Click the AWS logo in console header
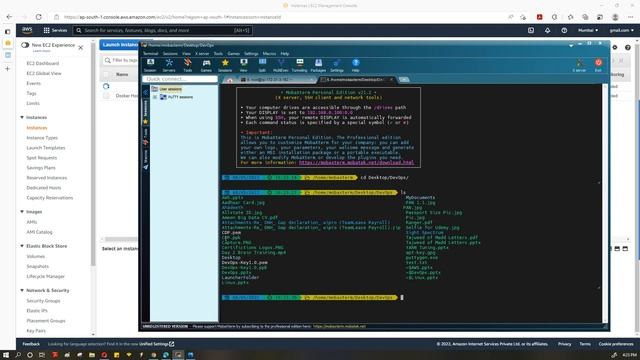The image size is (640, 360). point(27,30)
